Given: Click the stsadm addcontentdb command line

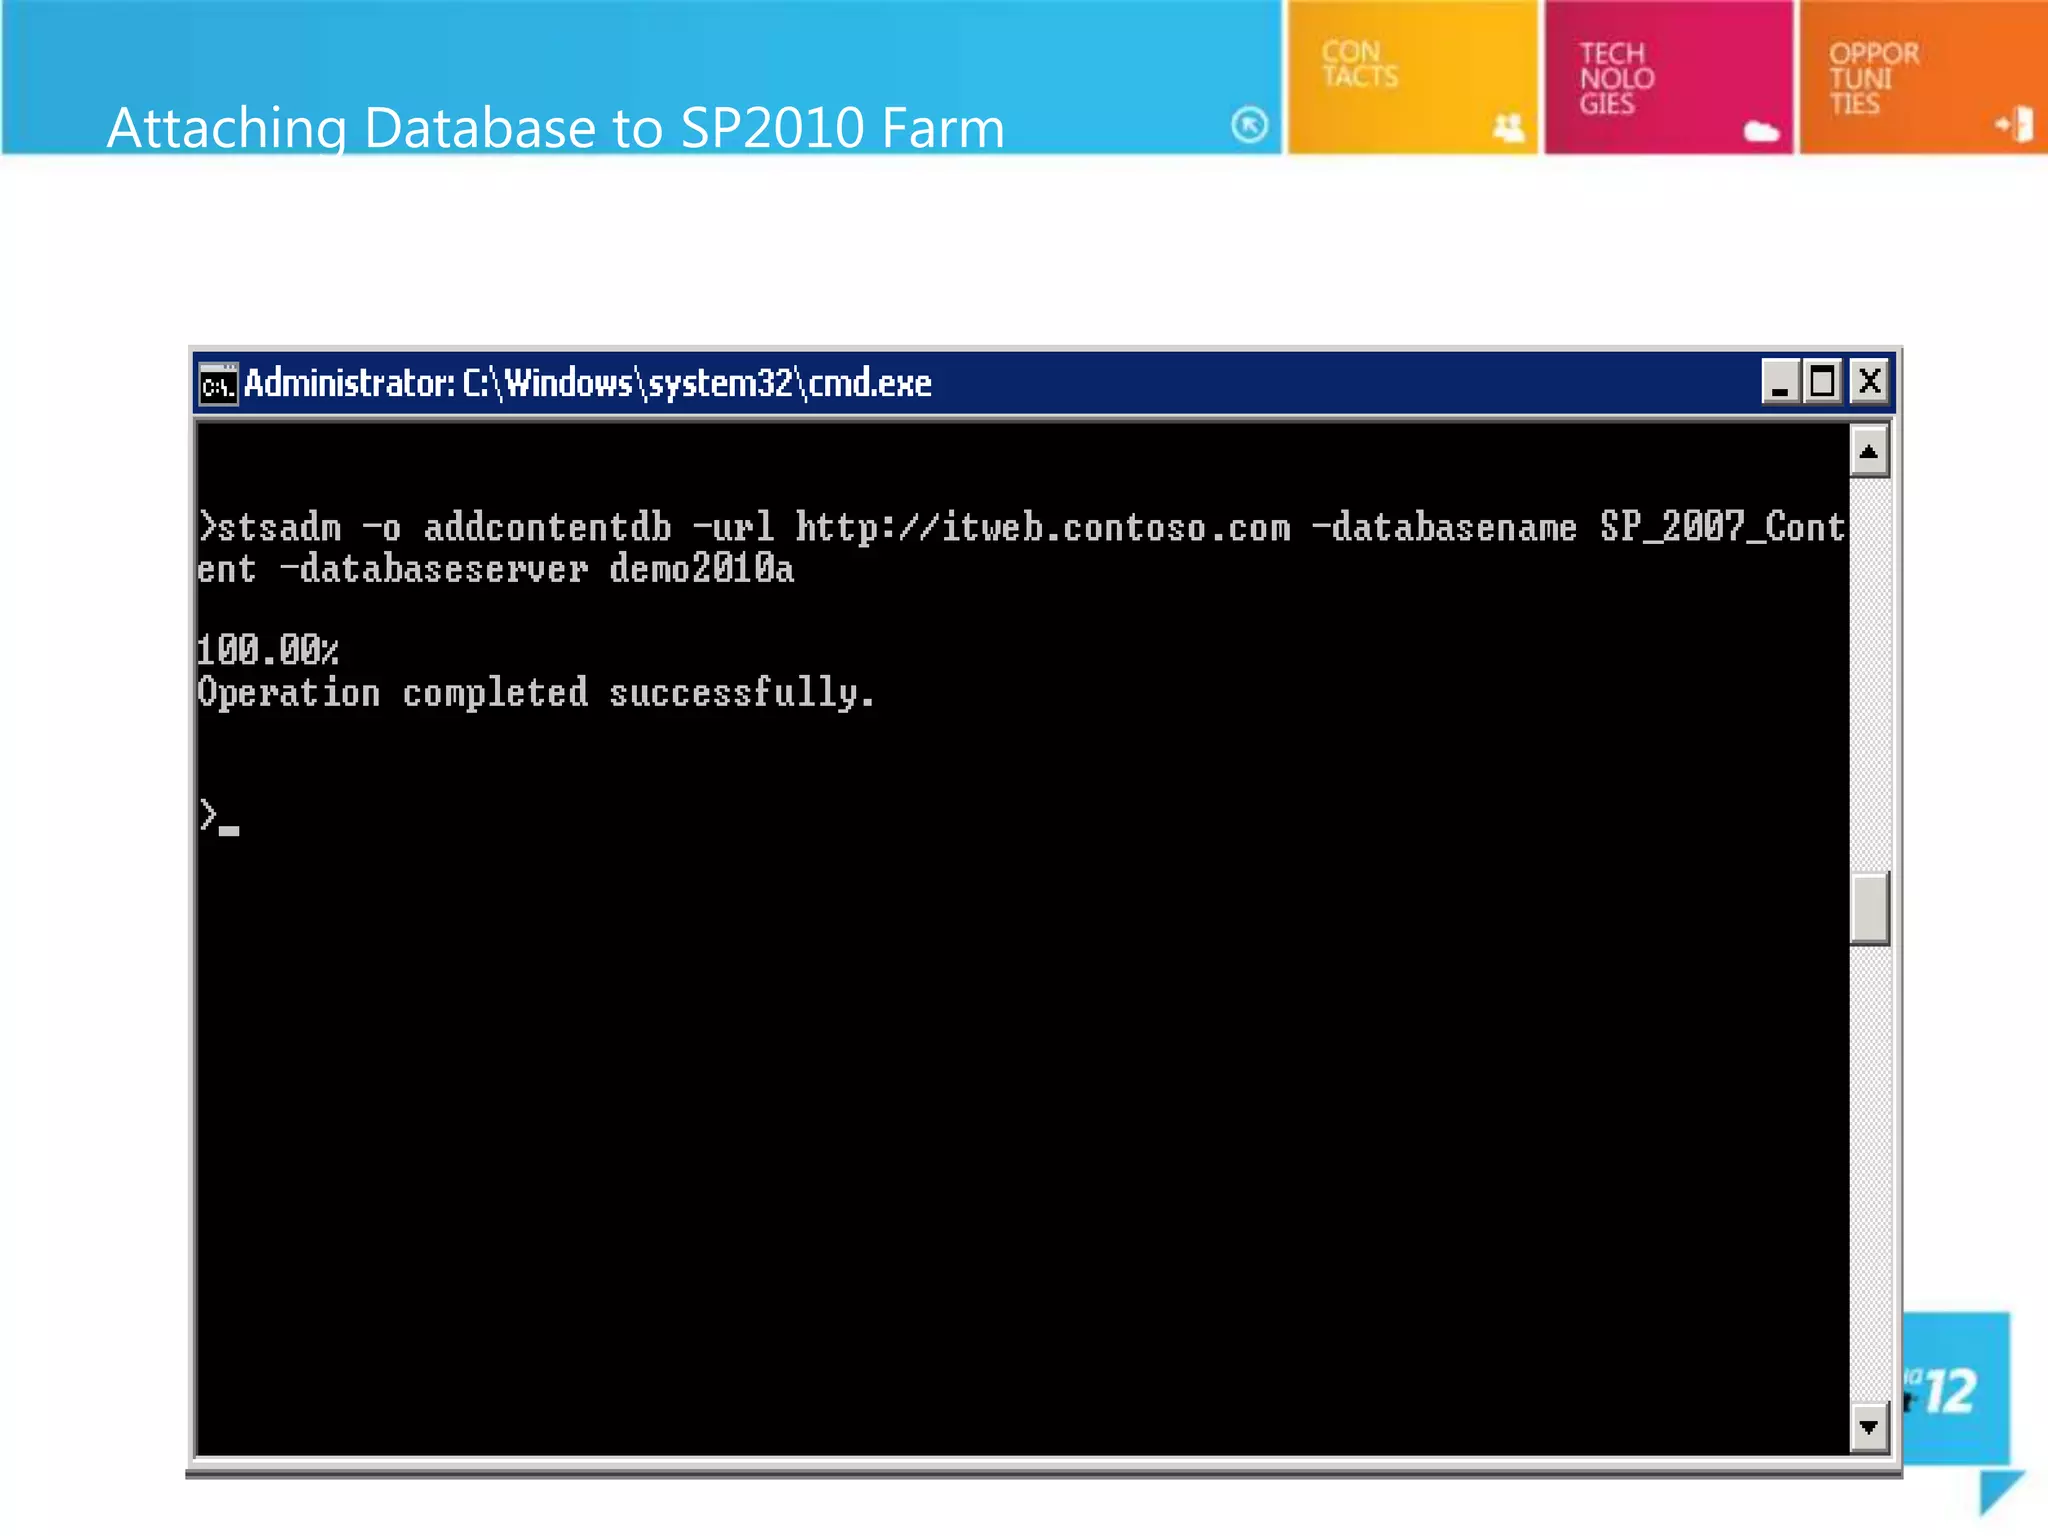Looking at the screenshot, I should (x=1021, y=547).
